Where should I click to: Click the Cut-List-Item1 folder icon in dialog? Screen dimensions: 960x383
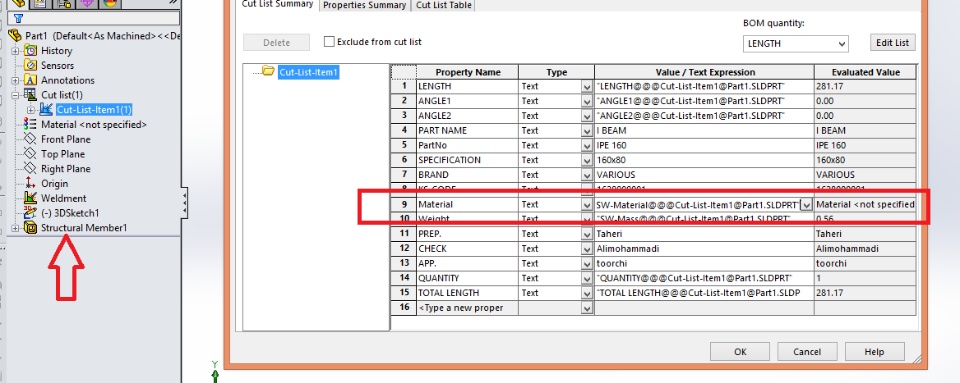pyautogui.click(x=268, y=72)
